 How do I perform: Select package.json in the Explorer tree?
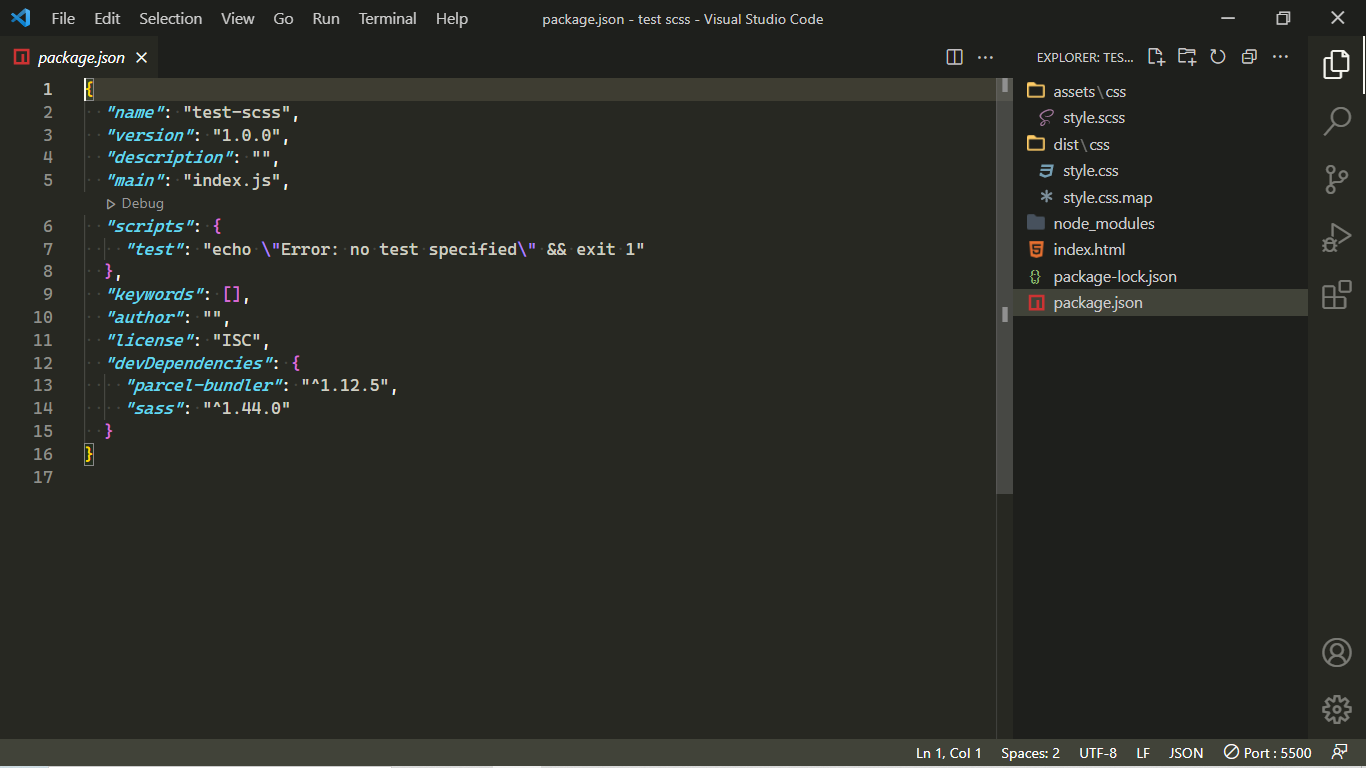(1160, 303)
